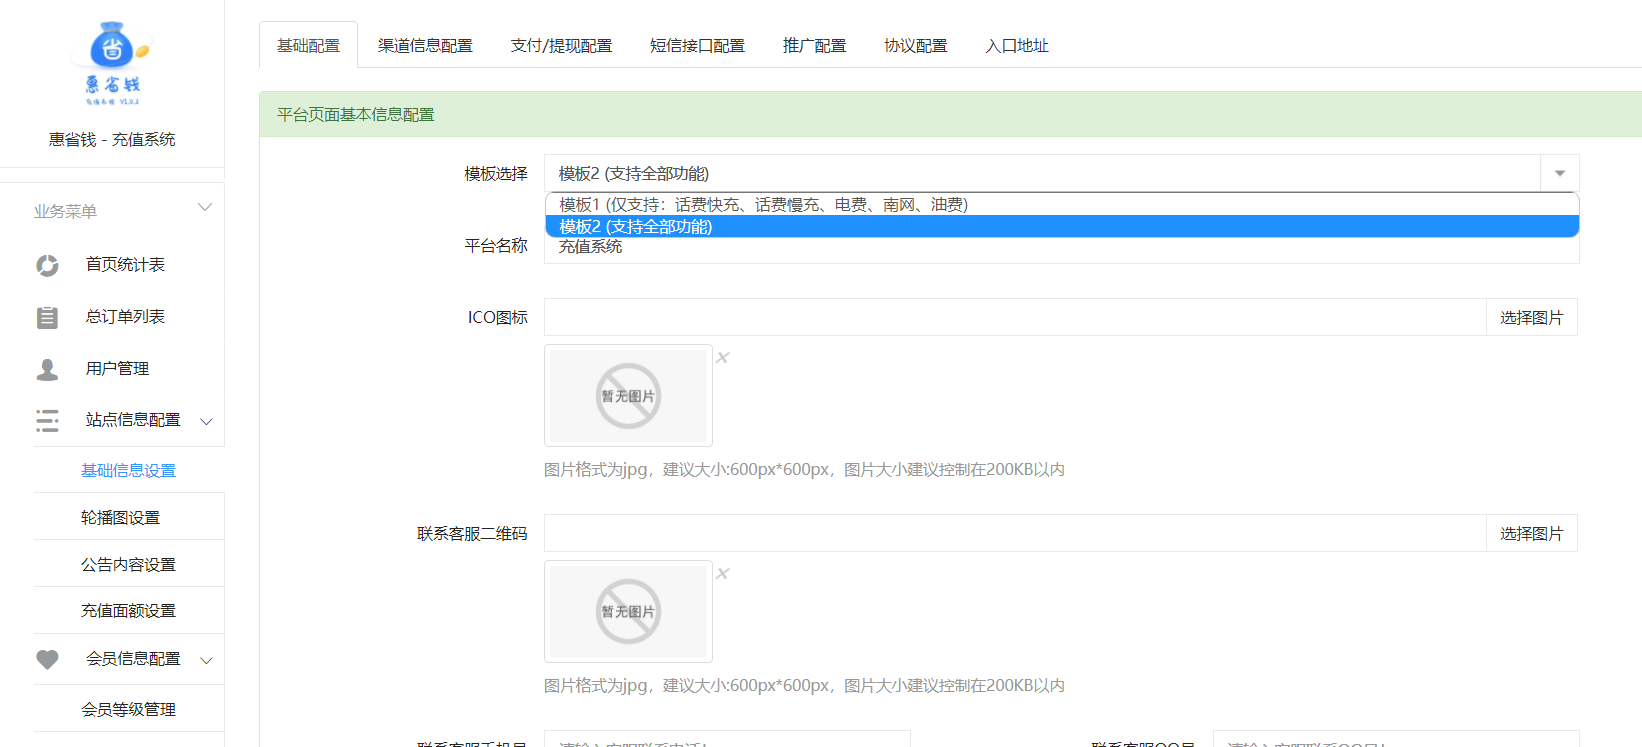Image resolution: width=1642 pixels, height=747 pixels.
Task: Select 模板1 option in dropdown list
Action: pos(763,205)
